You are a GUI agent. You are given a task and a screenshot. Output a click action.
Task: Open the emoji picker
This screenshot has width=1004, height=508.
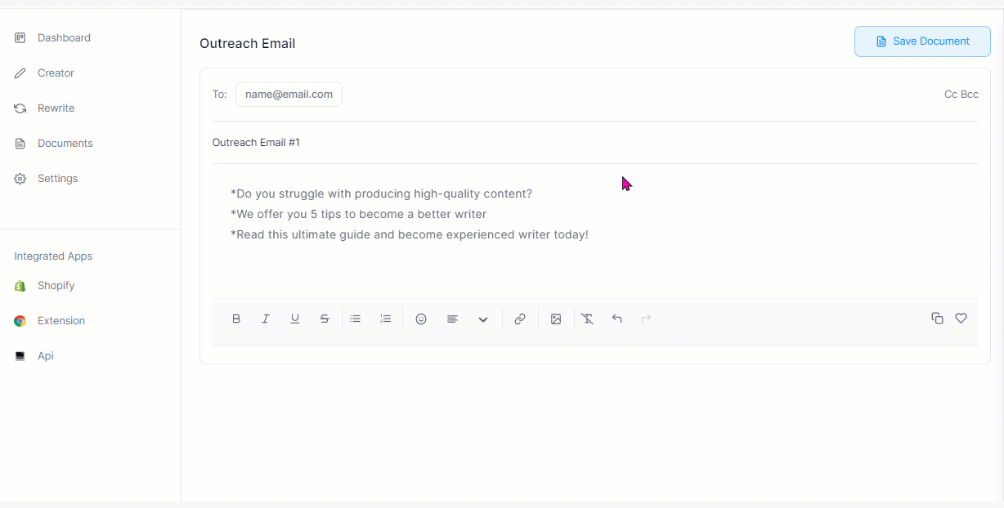(421, 319)
